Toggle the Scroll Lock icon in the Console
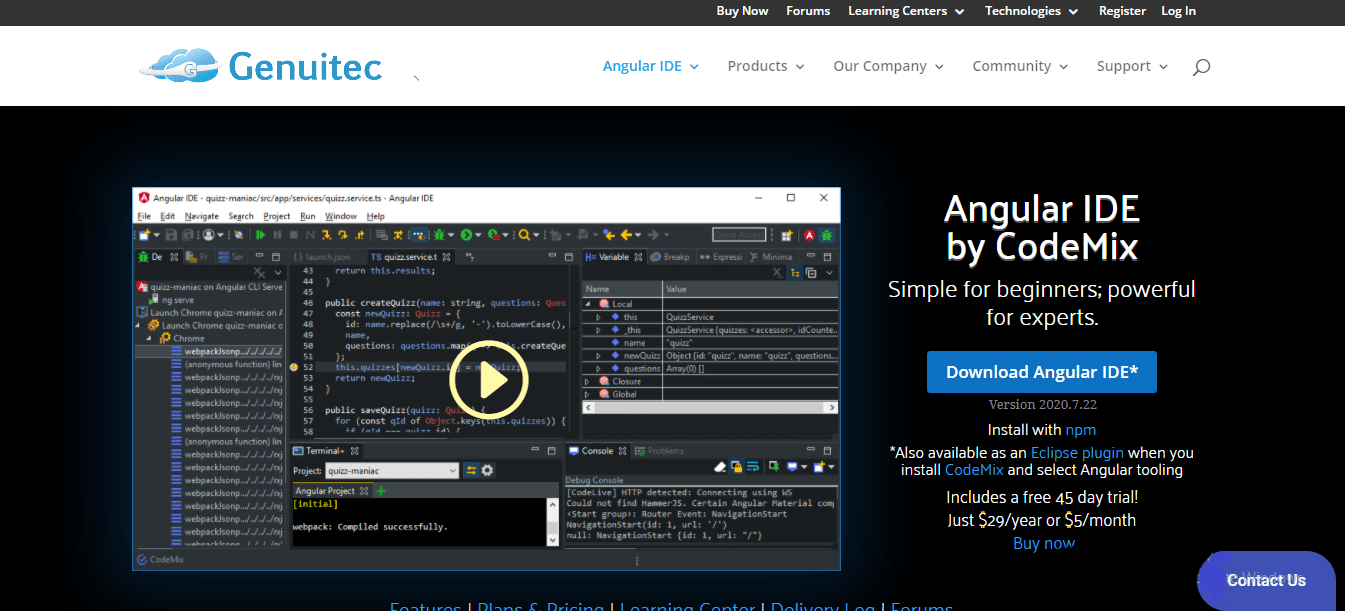Viewport: 1345px width, 611px height. point(736,466)
